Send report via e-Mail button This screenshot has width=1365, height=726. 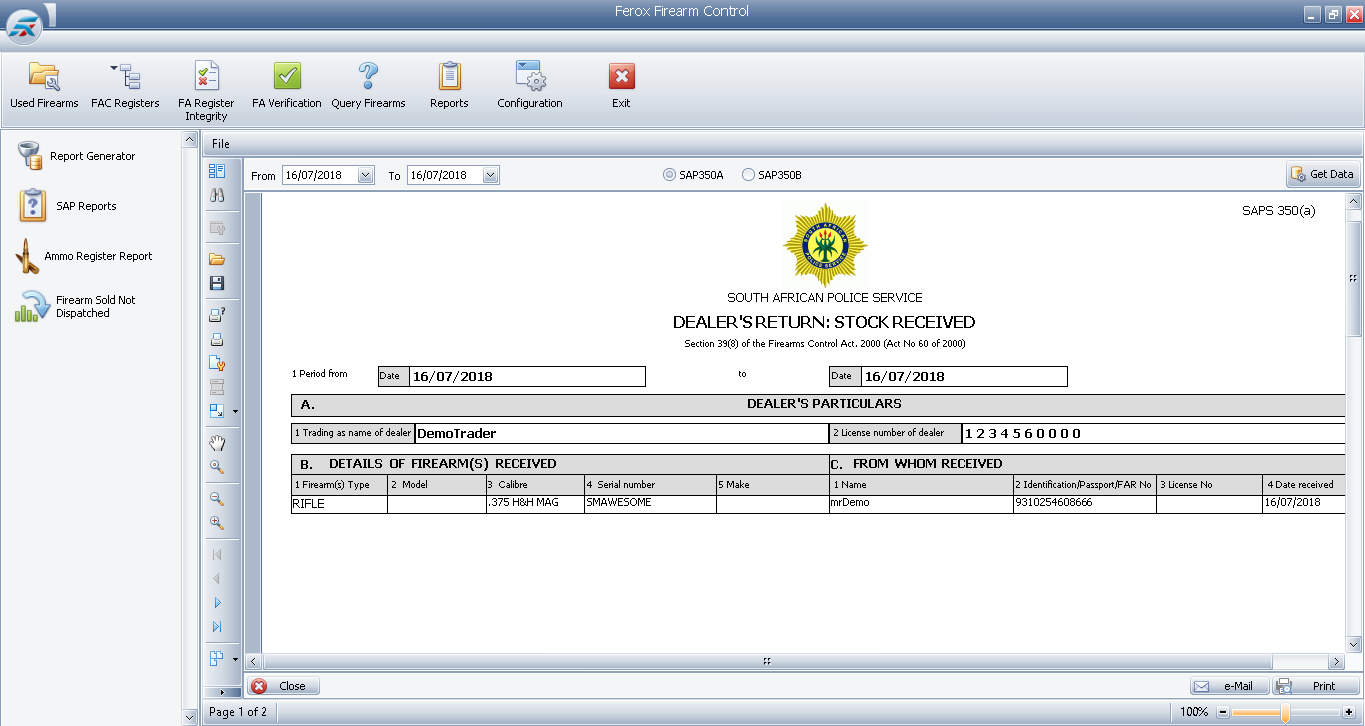(x=1229, y=686)
